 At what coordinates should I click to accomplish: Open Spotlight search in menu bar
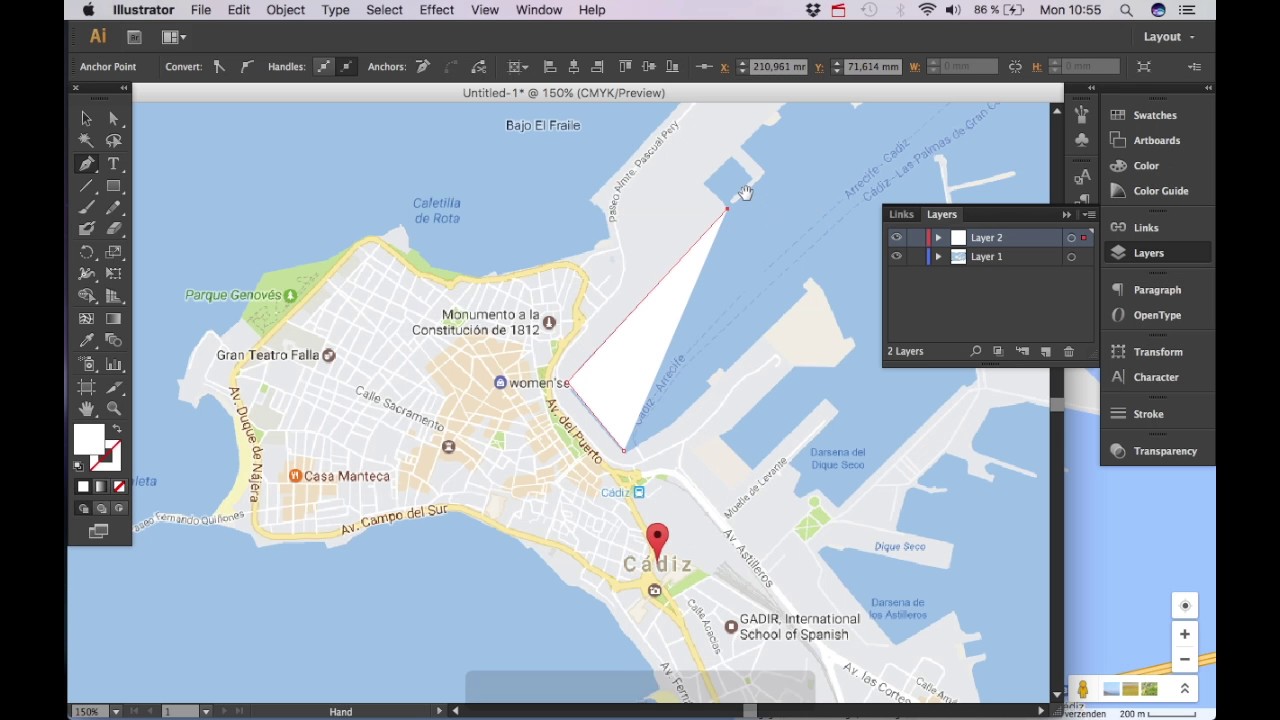tap(1126, 10)
